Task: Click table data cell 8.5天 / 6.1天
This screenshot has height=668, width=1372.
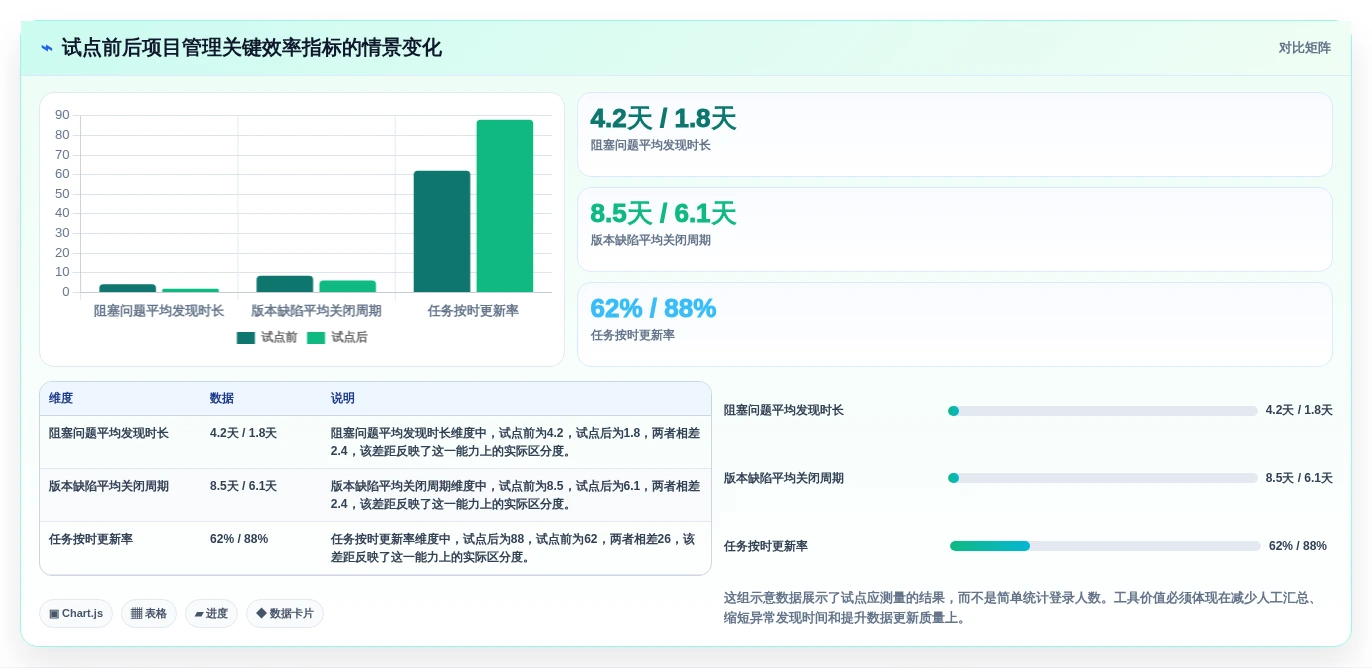Action: click(x=243, y=486)
